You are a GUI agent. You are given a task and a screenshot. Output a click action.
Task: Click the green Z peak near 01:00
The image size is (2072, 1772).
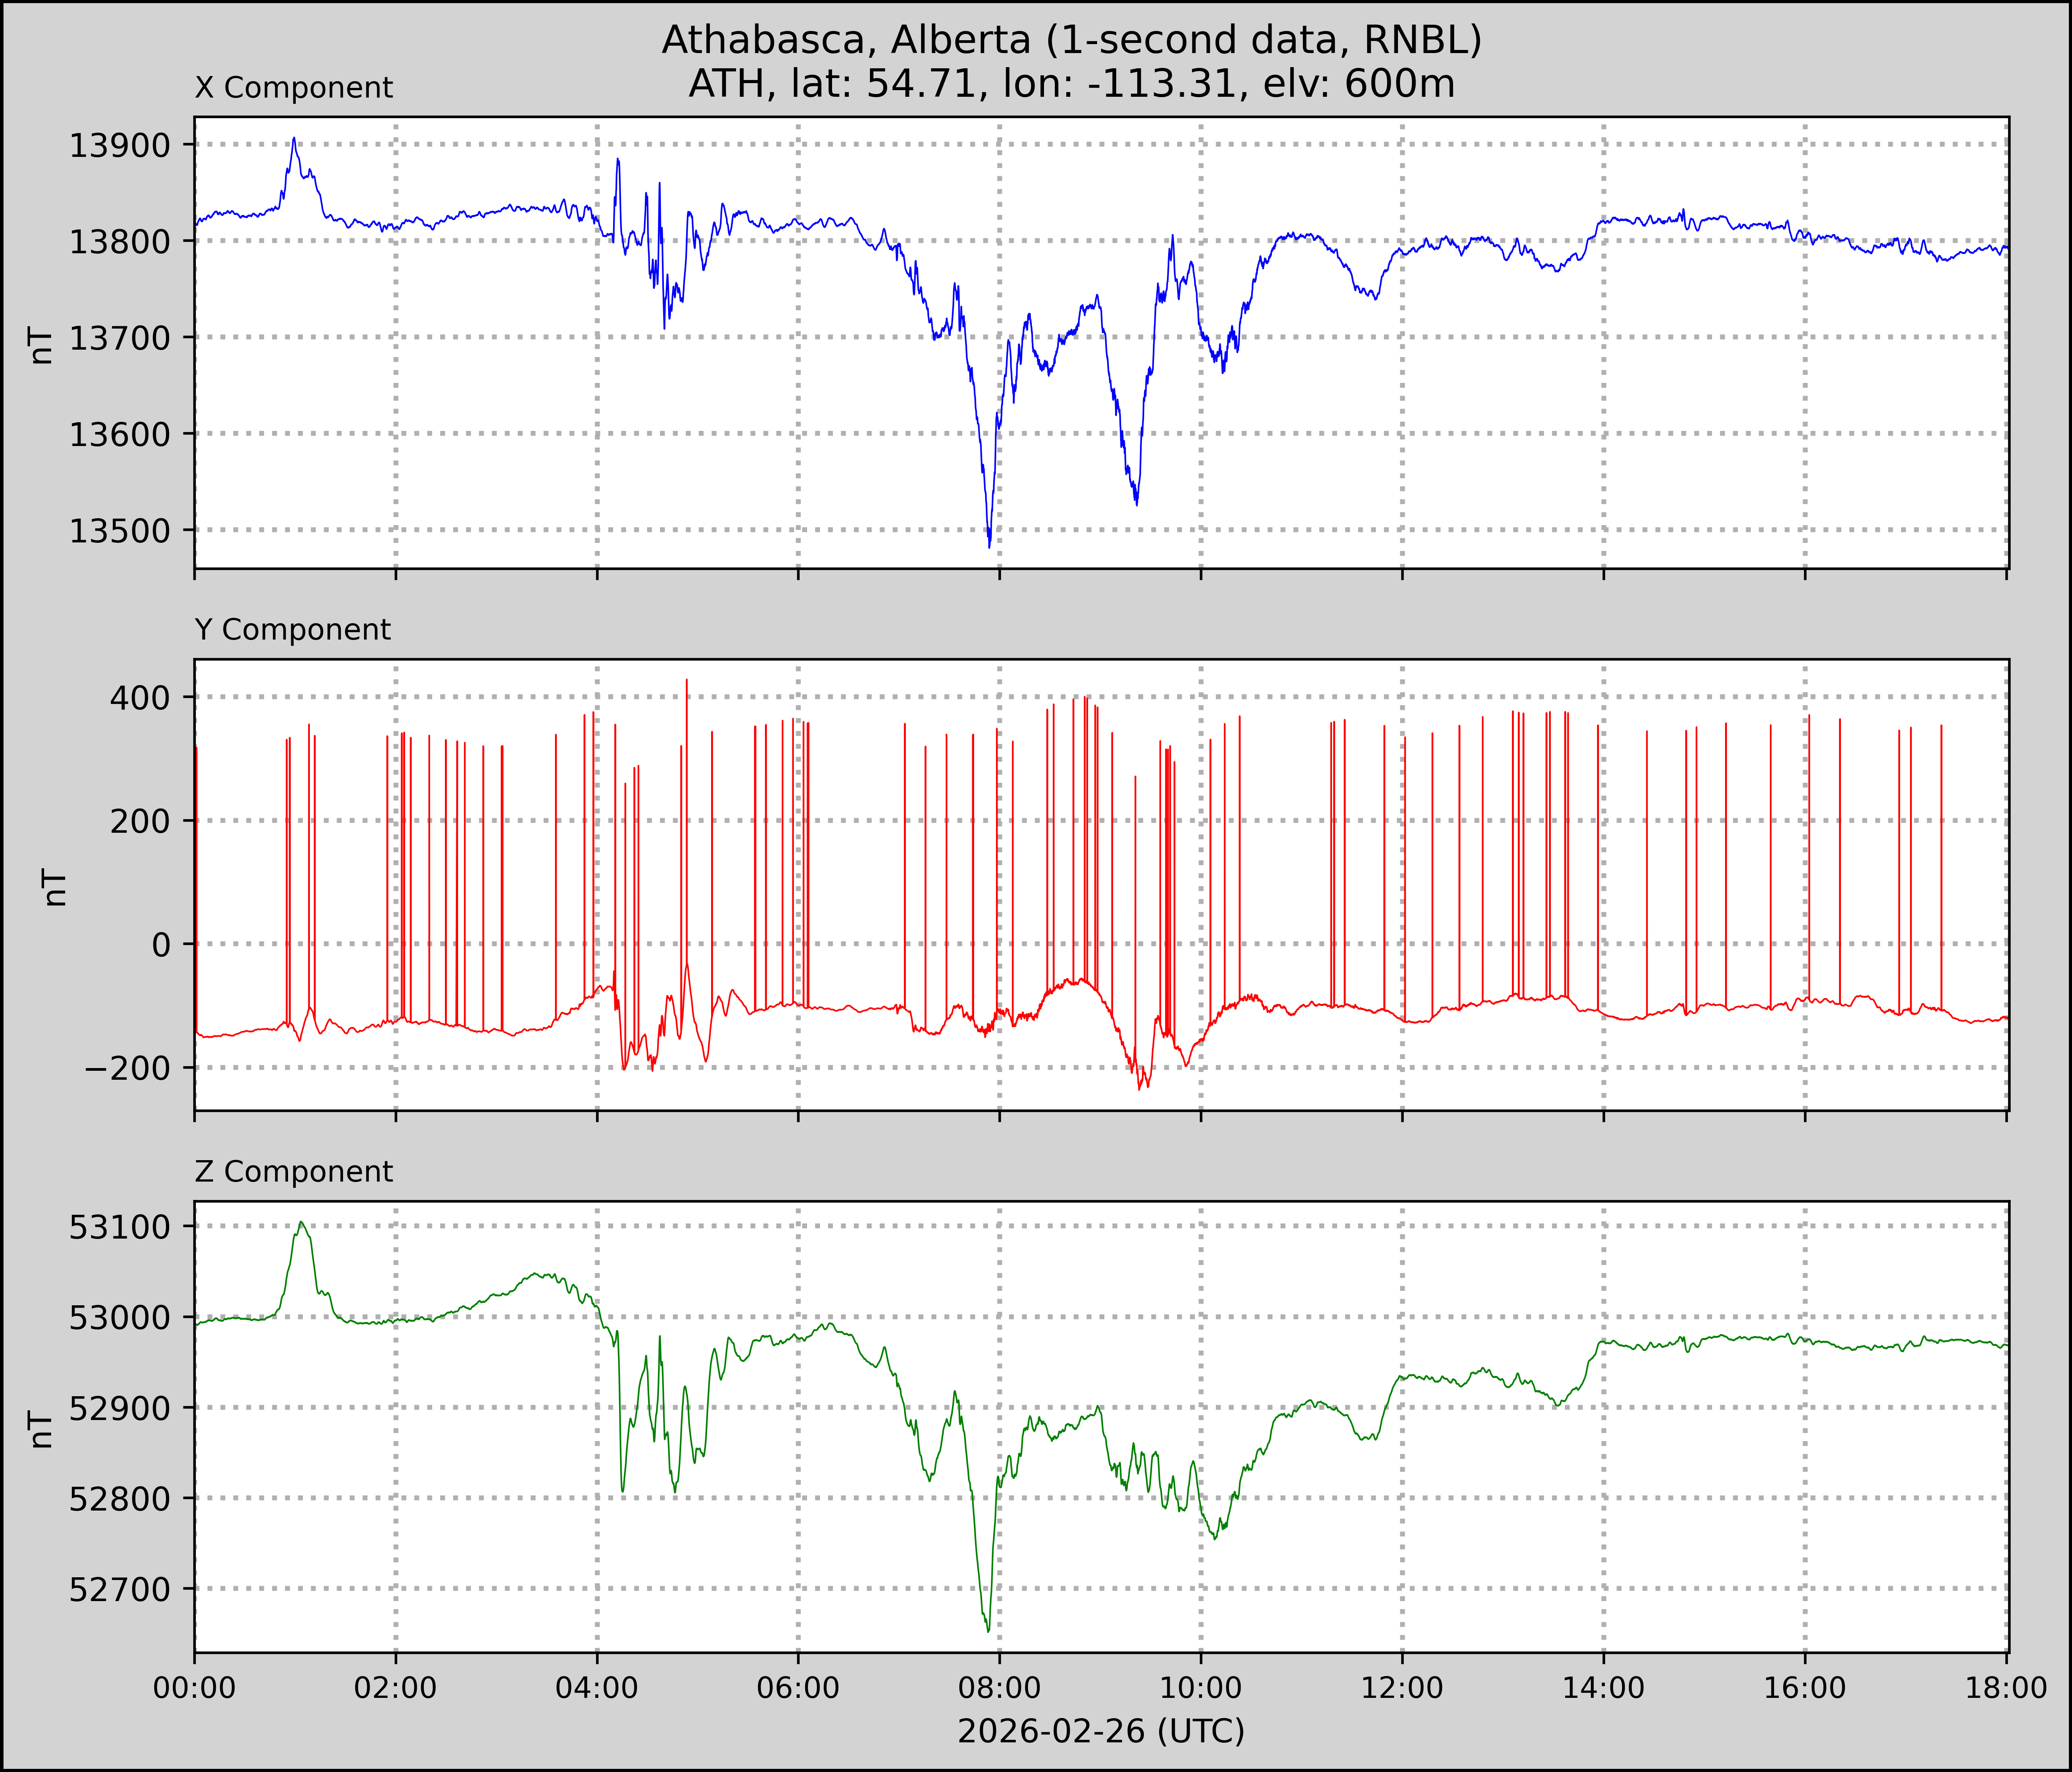click(x=301, y=1223)
